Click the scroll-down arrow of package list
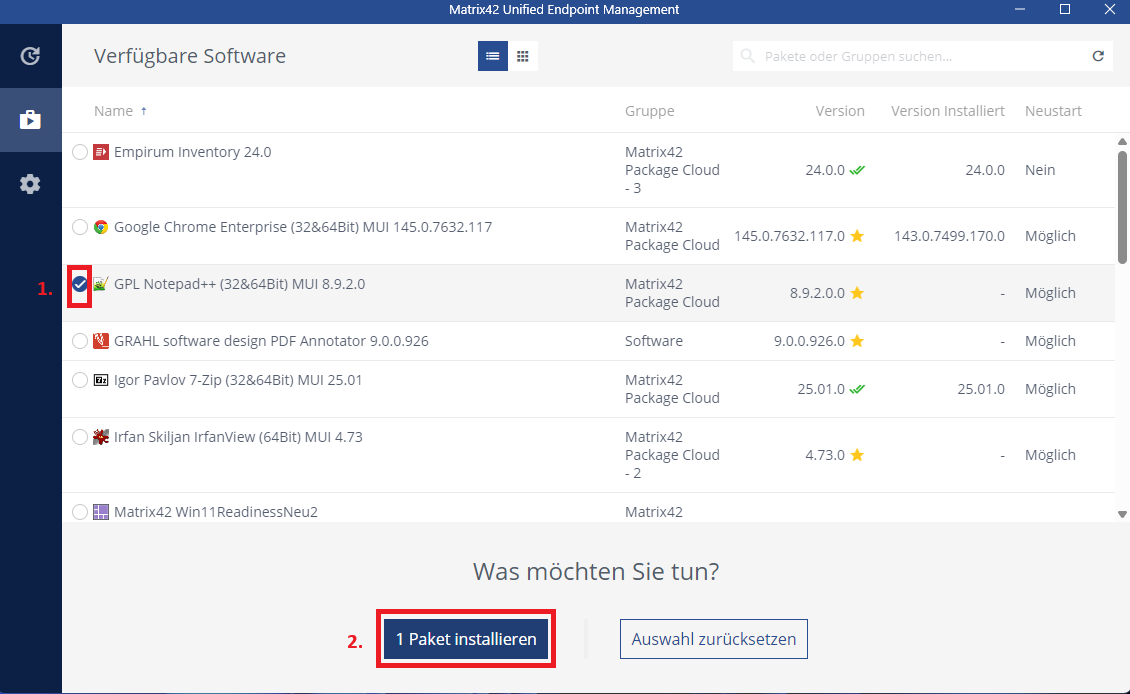 (1122, 513)
